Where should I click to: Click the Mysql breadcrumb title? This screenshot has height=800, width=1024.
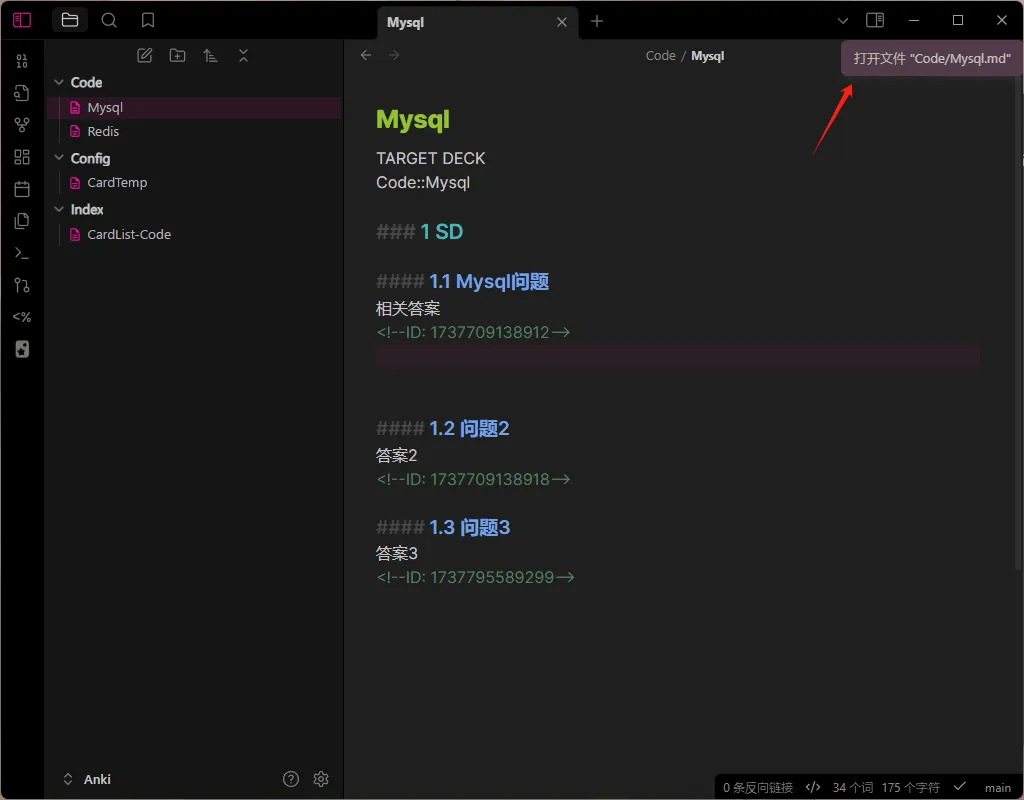(x=708, y=56)
